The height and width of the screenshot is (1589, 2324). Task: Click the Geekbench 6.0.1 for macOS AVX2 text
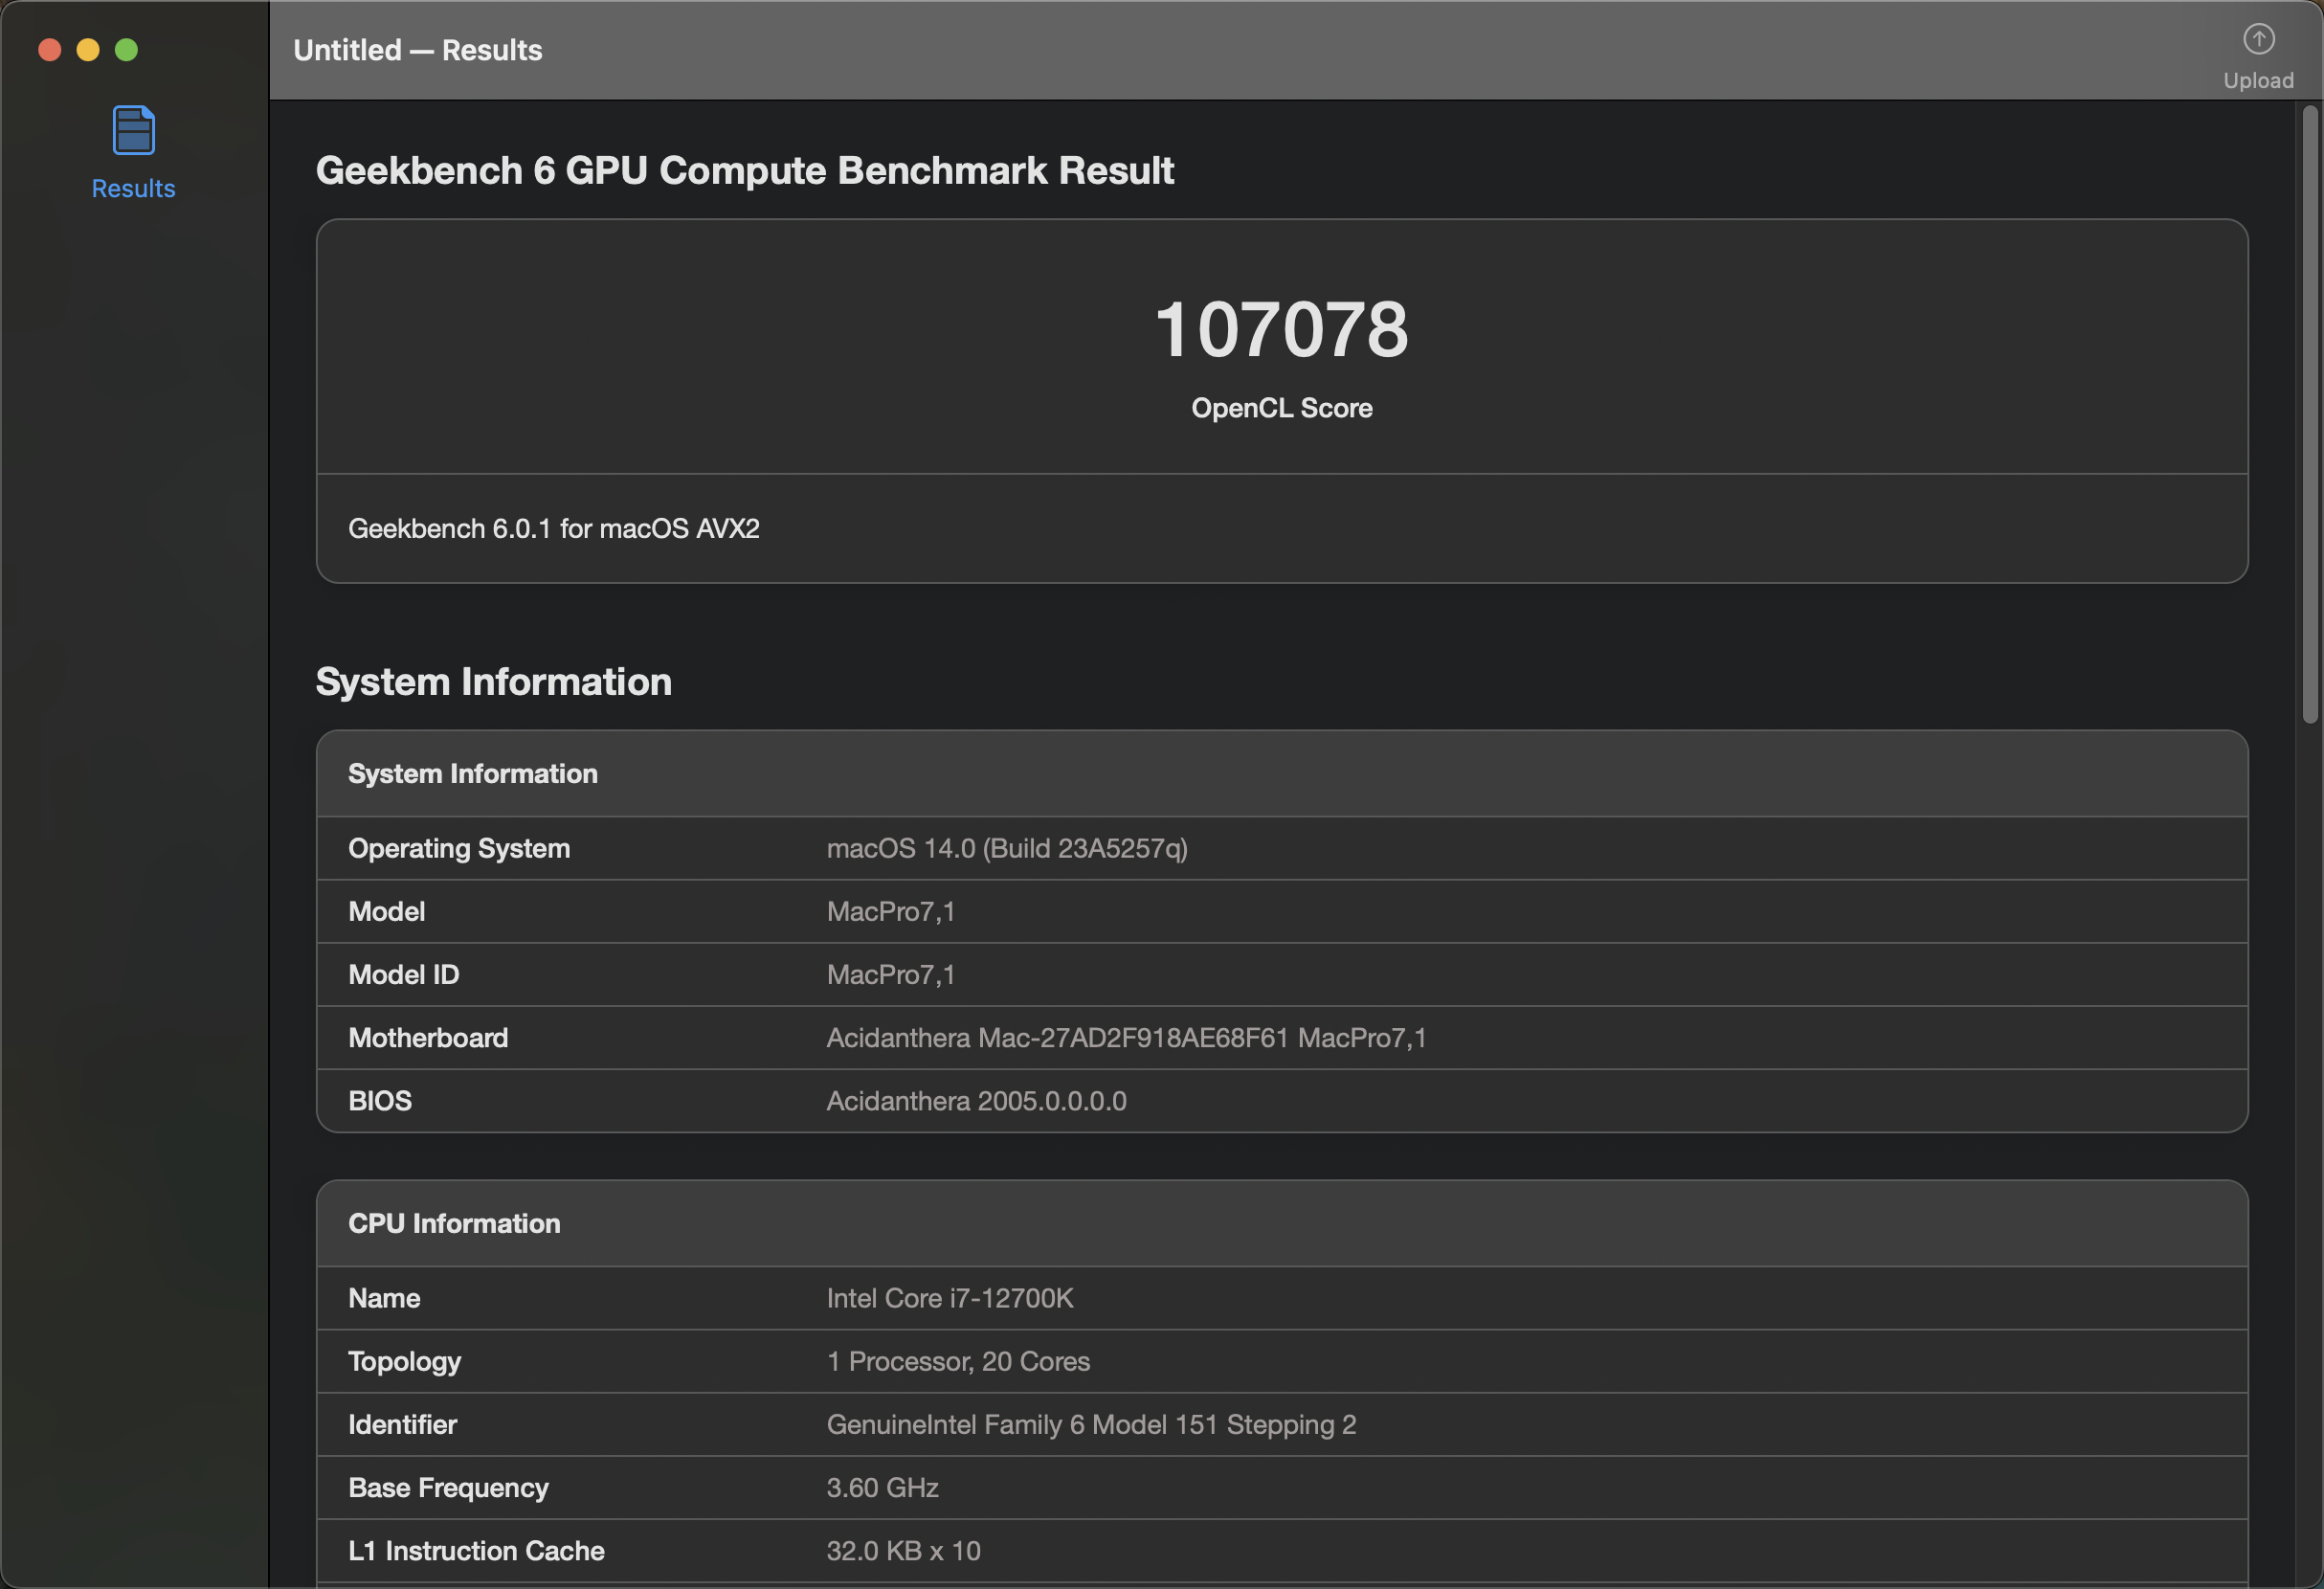pyautogui.click(x=553, y=528)
